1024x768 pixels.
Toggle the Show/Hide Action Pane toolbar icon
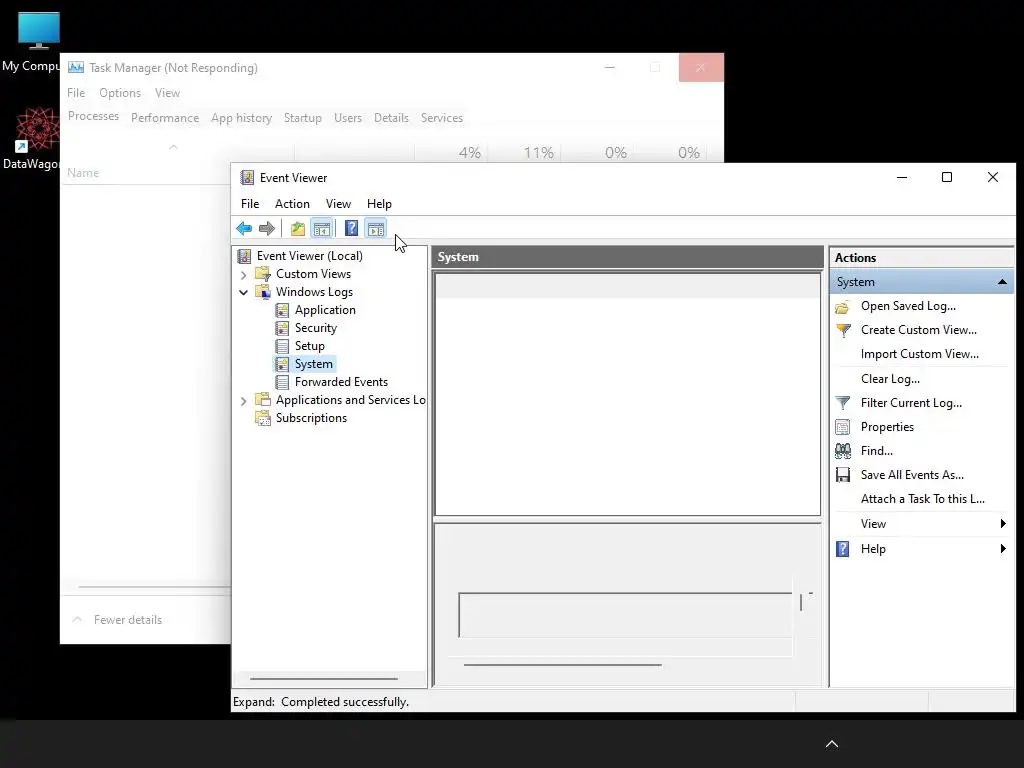pyautogui.click(x=376, y=228)
